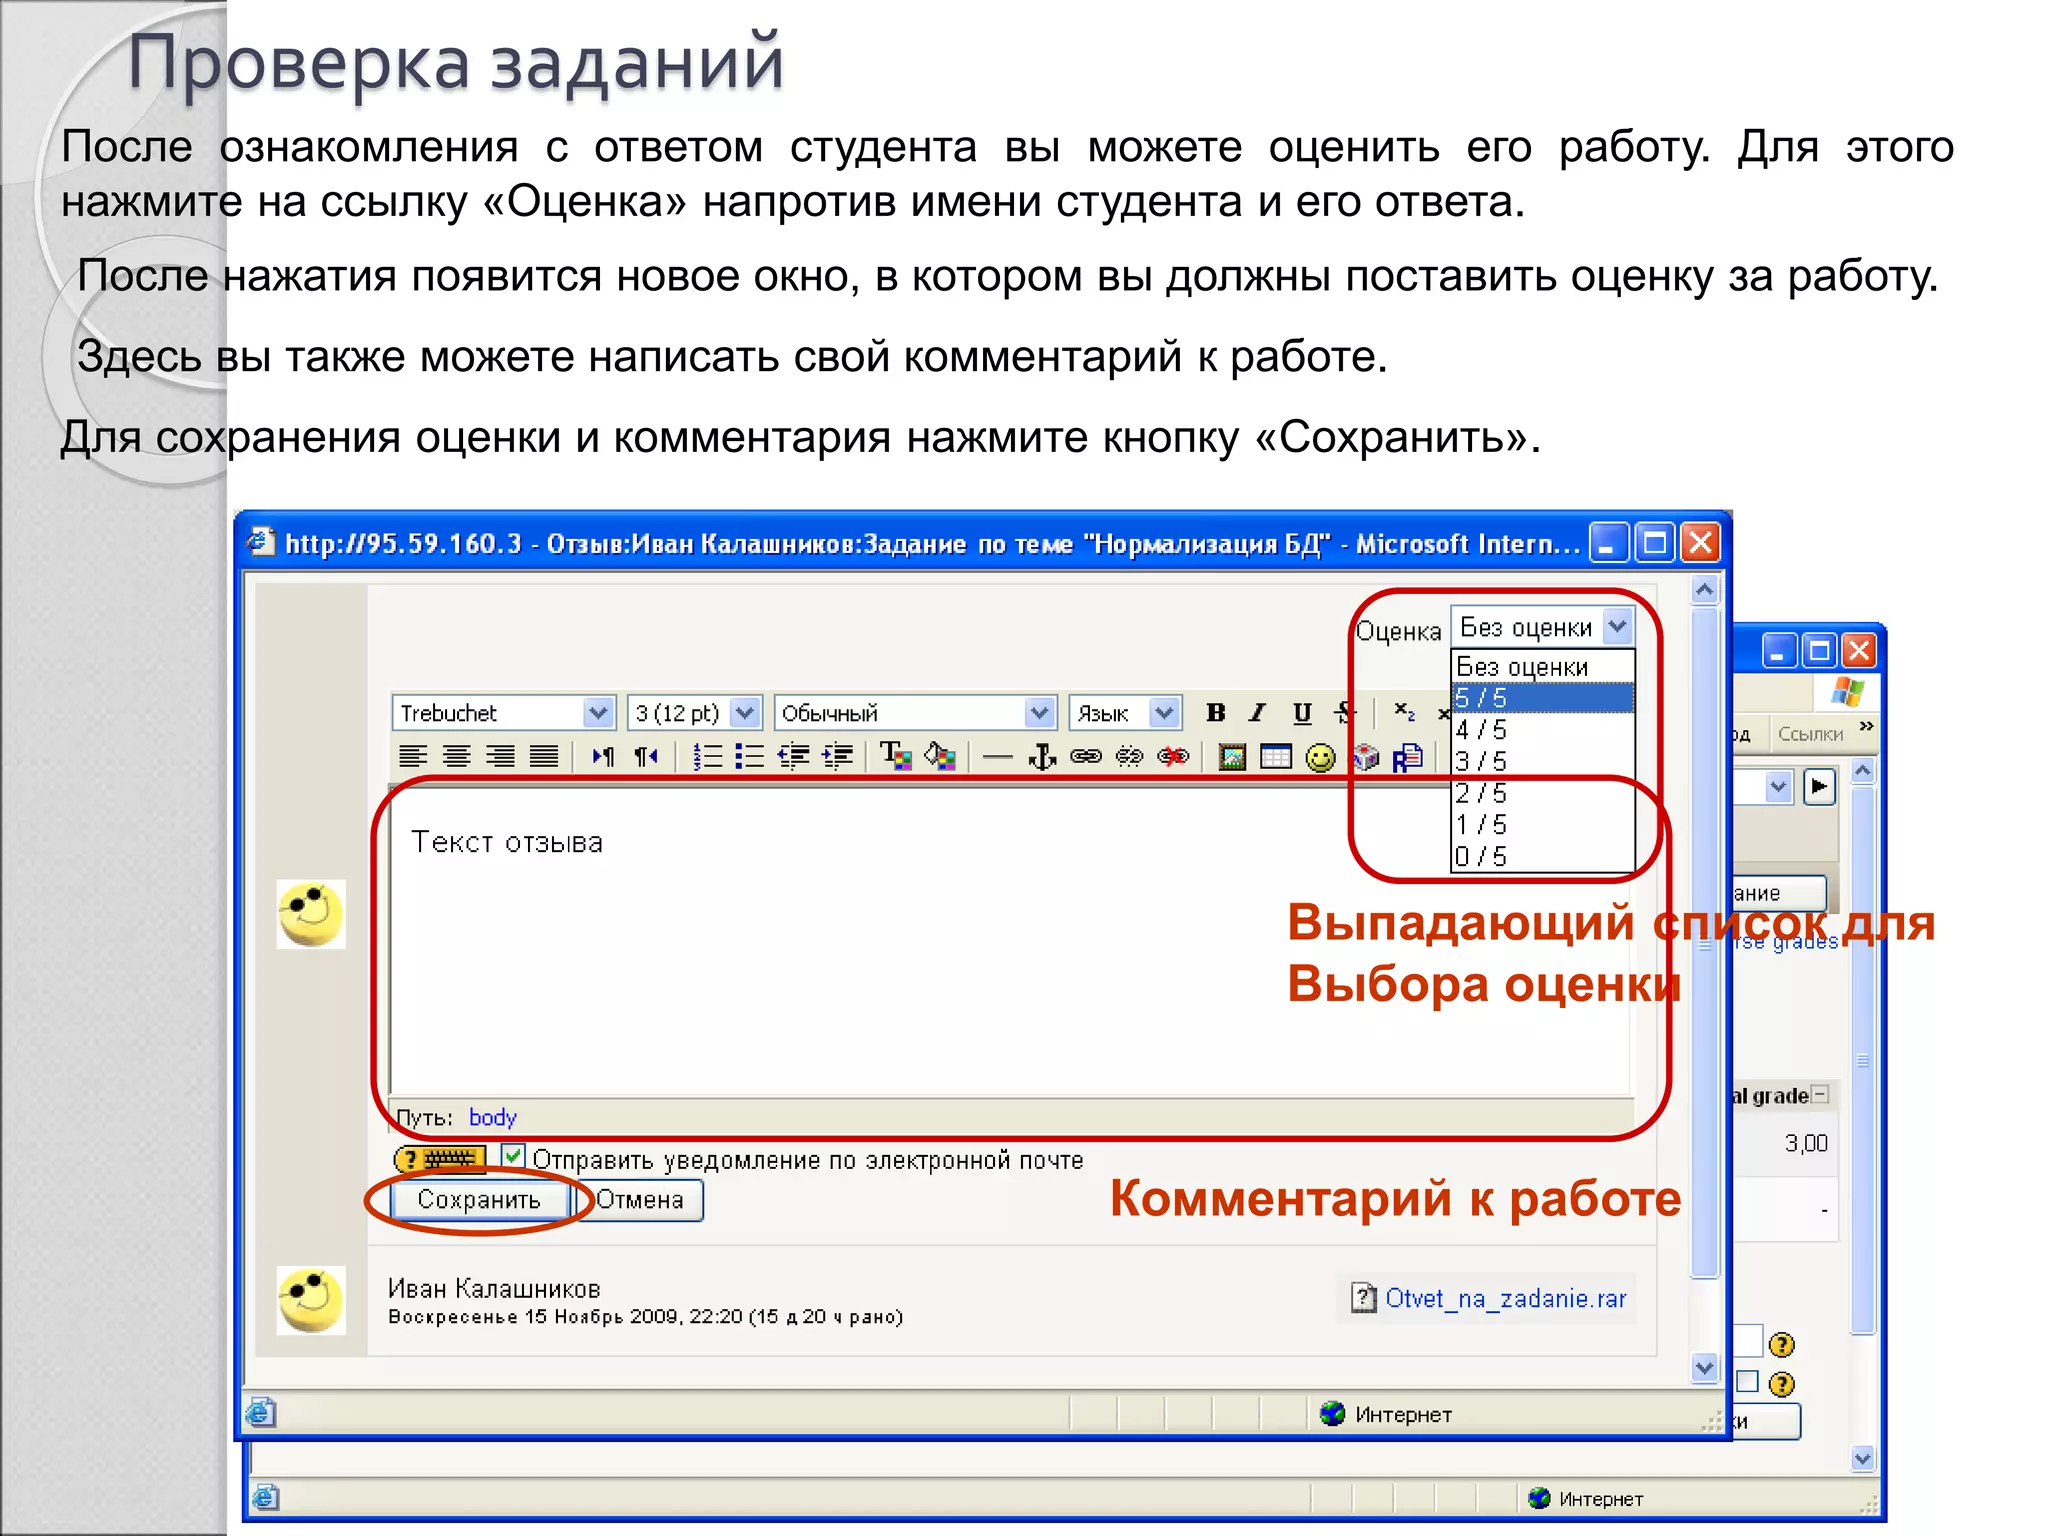Insert a web link

pyautogui.click(x=1086, y=757)
